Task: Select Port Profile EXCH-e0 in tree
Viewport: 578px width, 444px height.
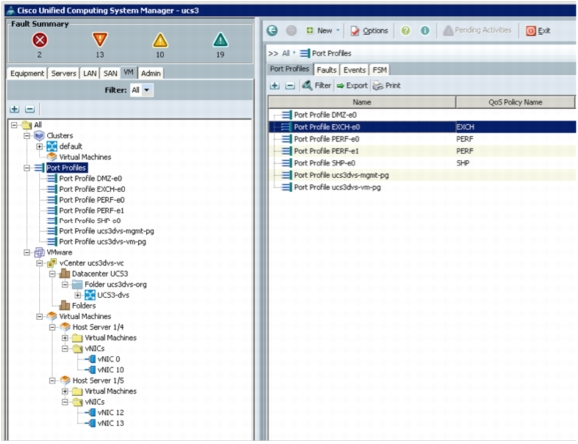Action: [92, 189]
